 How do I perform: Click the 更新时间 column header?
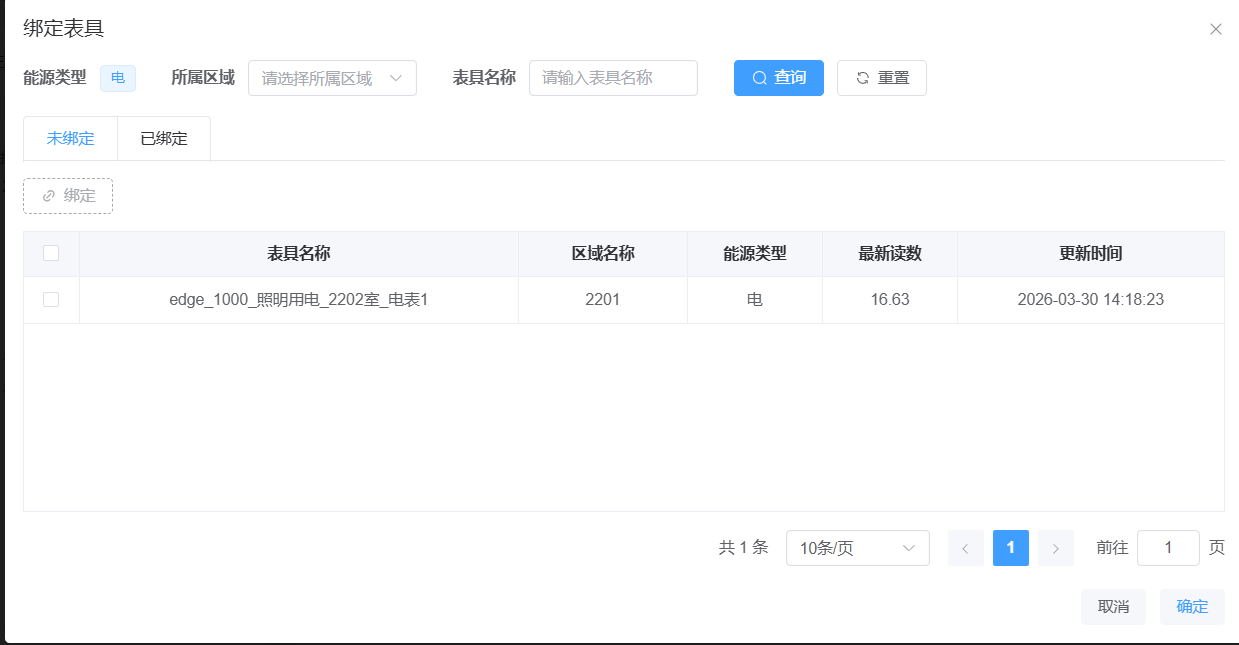[1091, 254]
